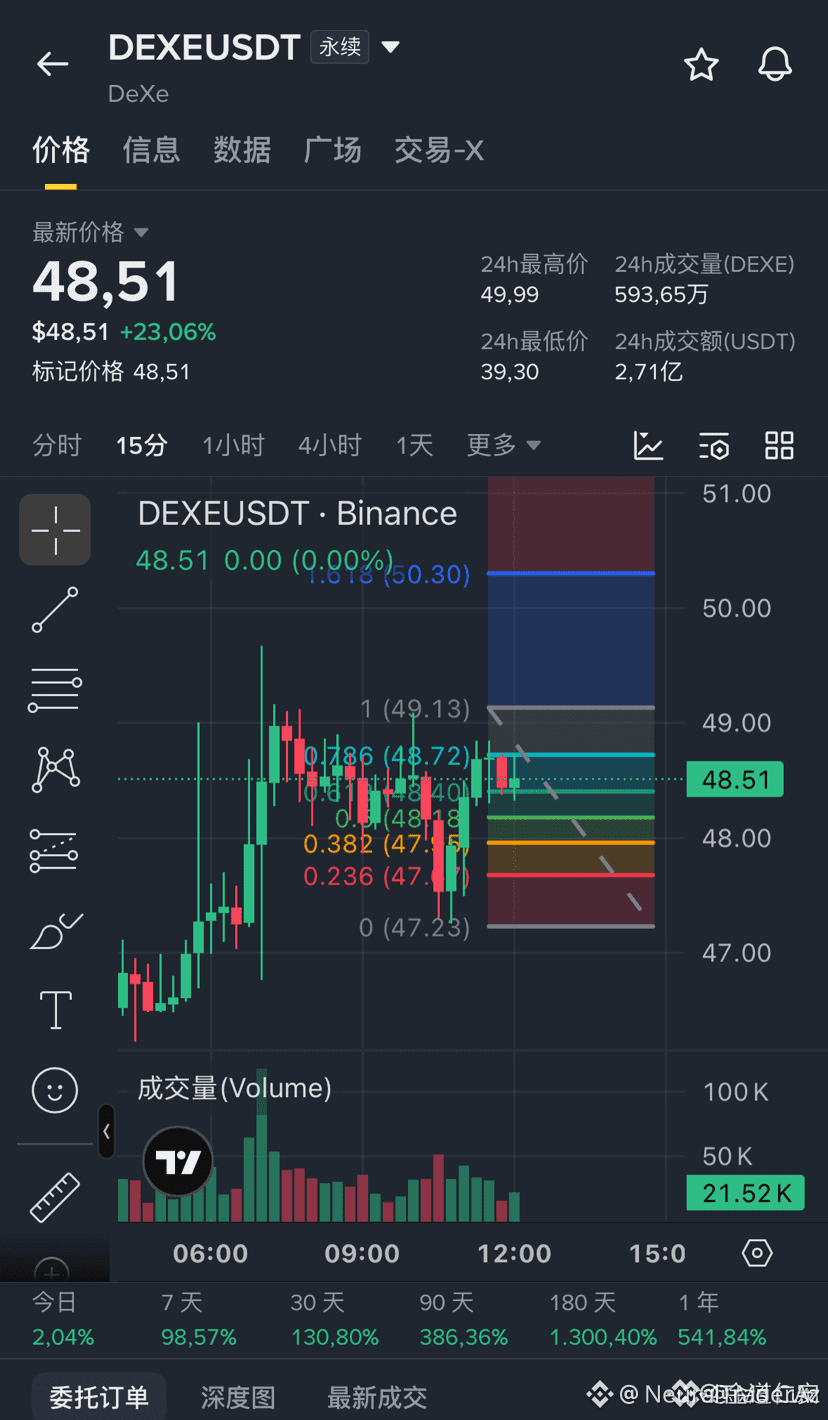
Task: Open the Fibonacci retracement lines tool
Action: pyautogui.click(x=55, y=690)
